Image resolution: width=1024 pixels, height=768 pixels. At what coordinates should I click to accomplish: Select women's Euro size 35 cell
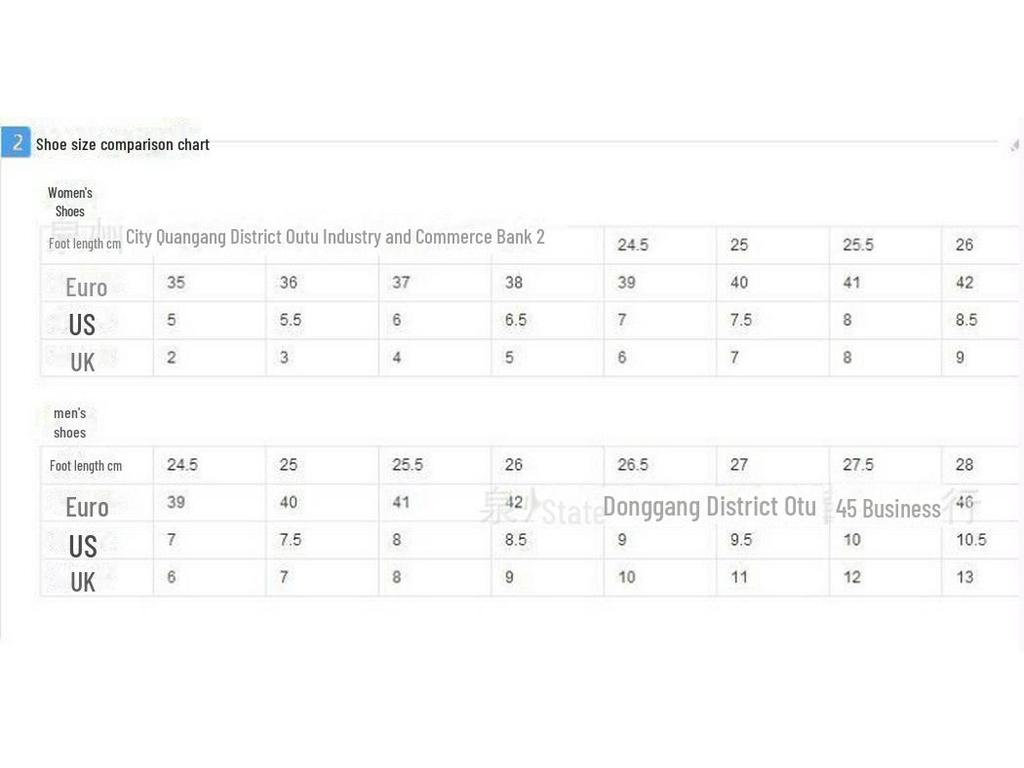click(x=176, y=283)
